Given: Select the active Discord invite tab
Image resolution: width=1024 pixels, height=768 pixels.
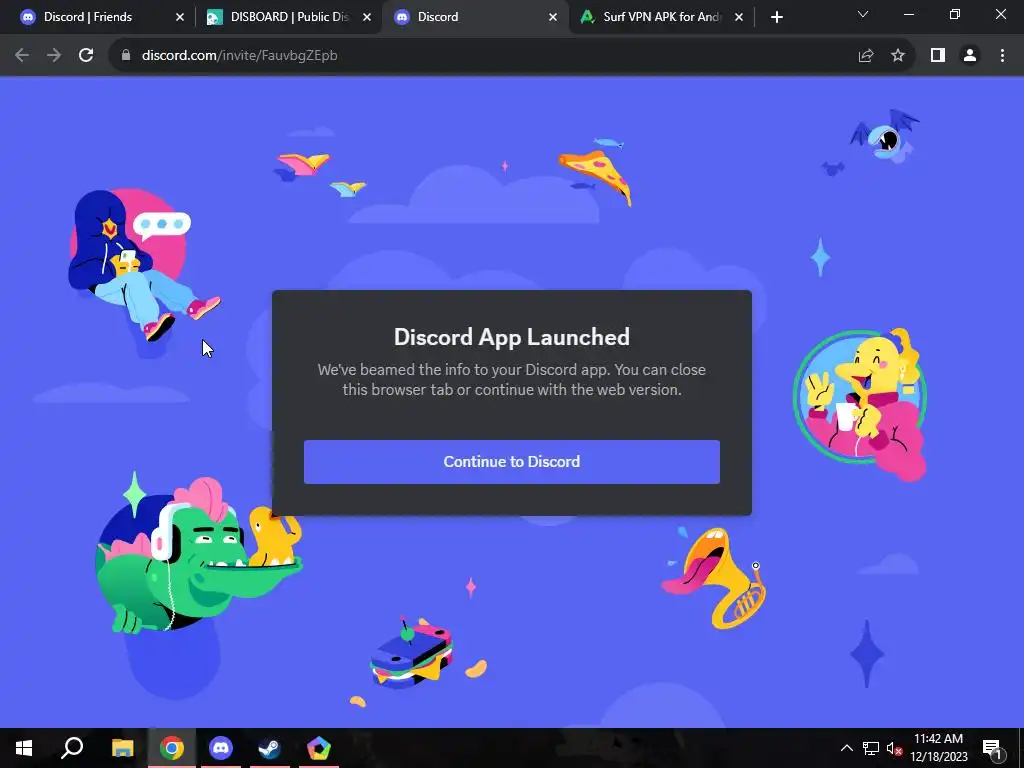Looking at the screenshot, I should [x=475, y=17].
